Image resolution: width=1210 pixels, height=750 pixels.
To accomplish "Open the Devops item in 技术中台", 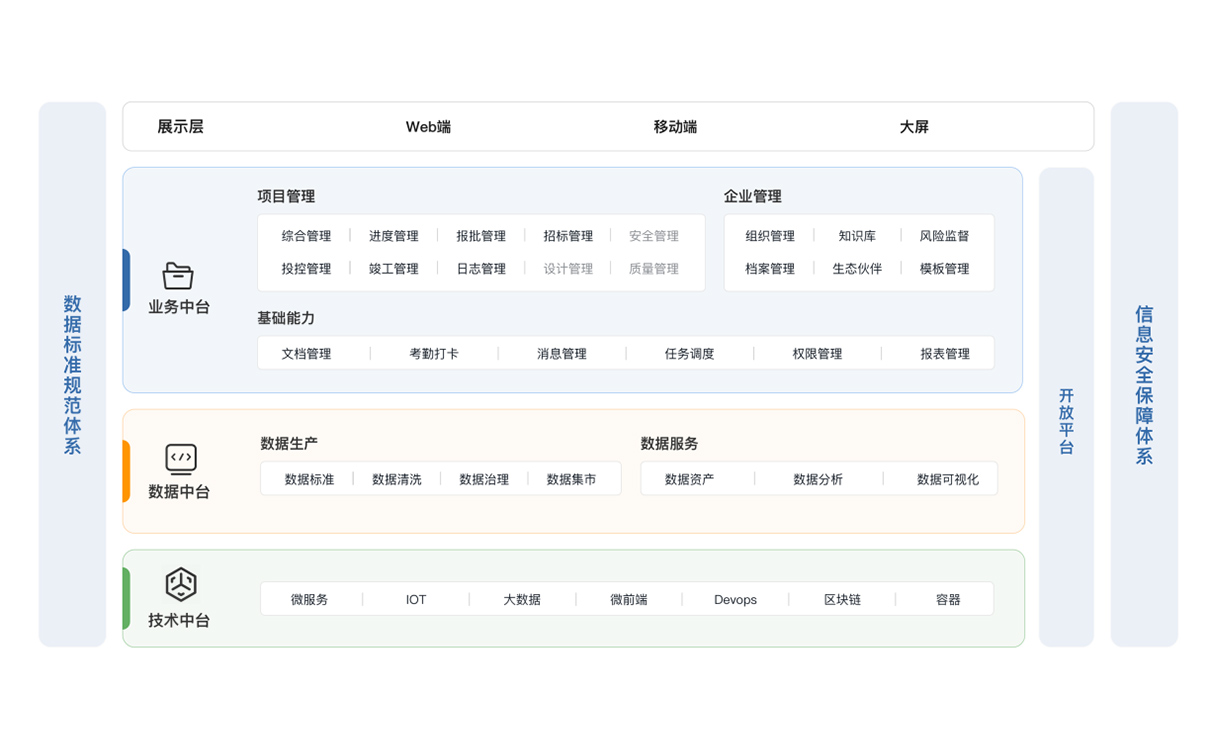I will [x=735, y=600].
